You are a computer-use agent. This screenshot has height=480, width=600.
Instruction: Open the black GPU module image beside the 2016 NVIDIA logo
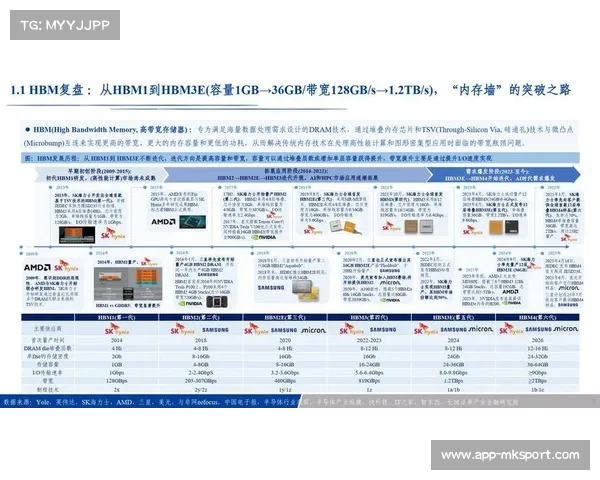point(217,302)
